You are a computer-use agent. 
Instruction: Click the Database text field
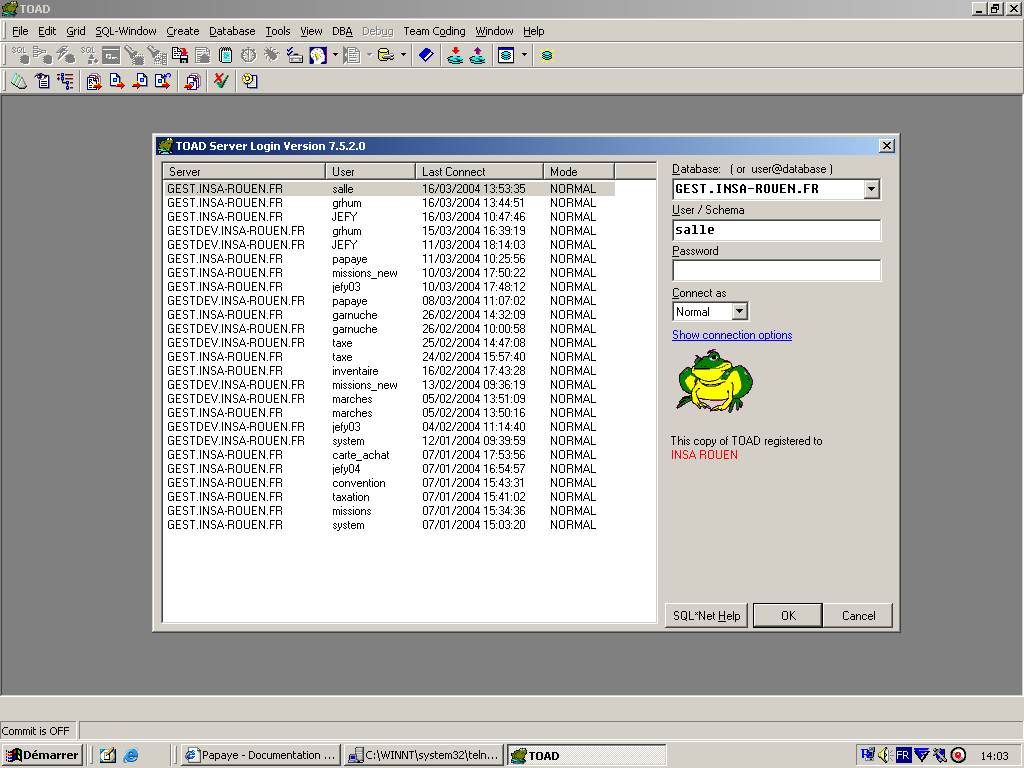tap(768, 189)
